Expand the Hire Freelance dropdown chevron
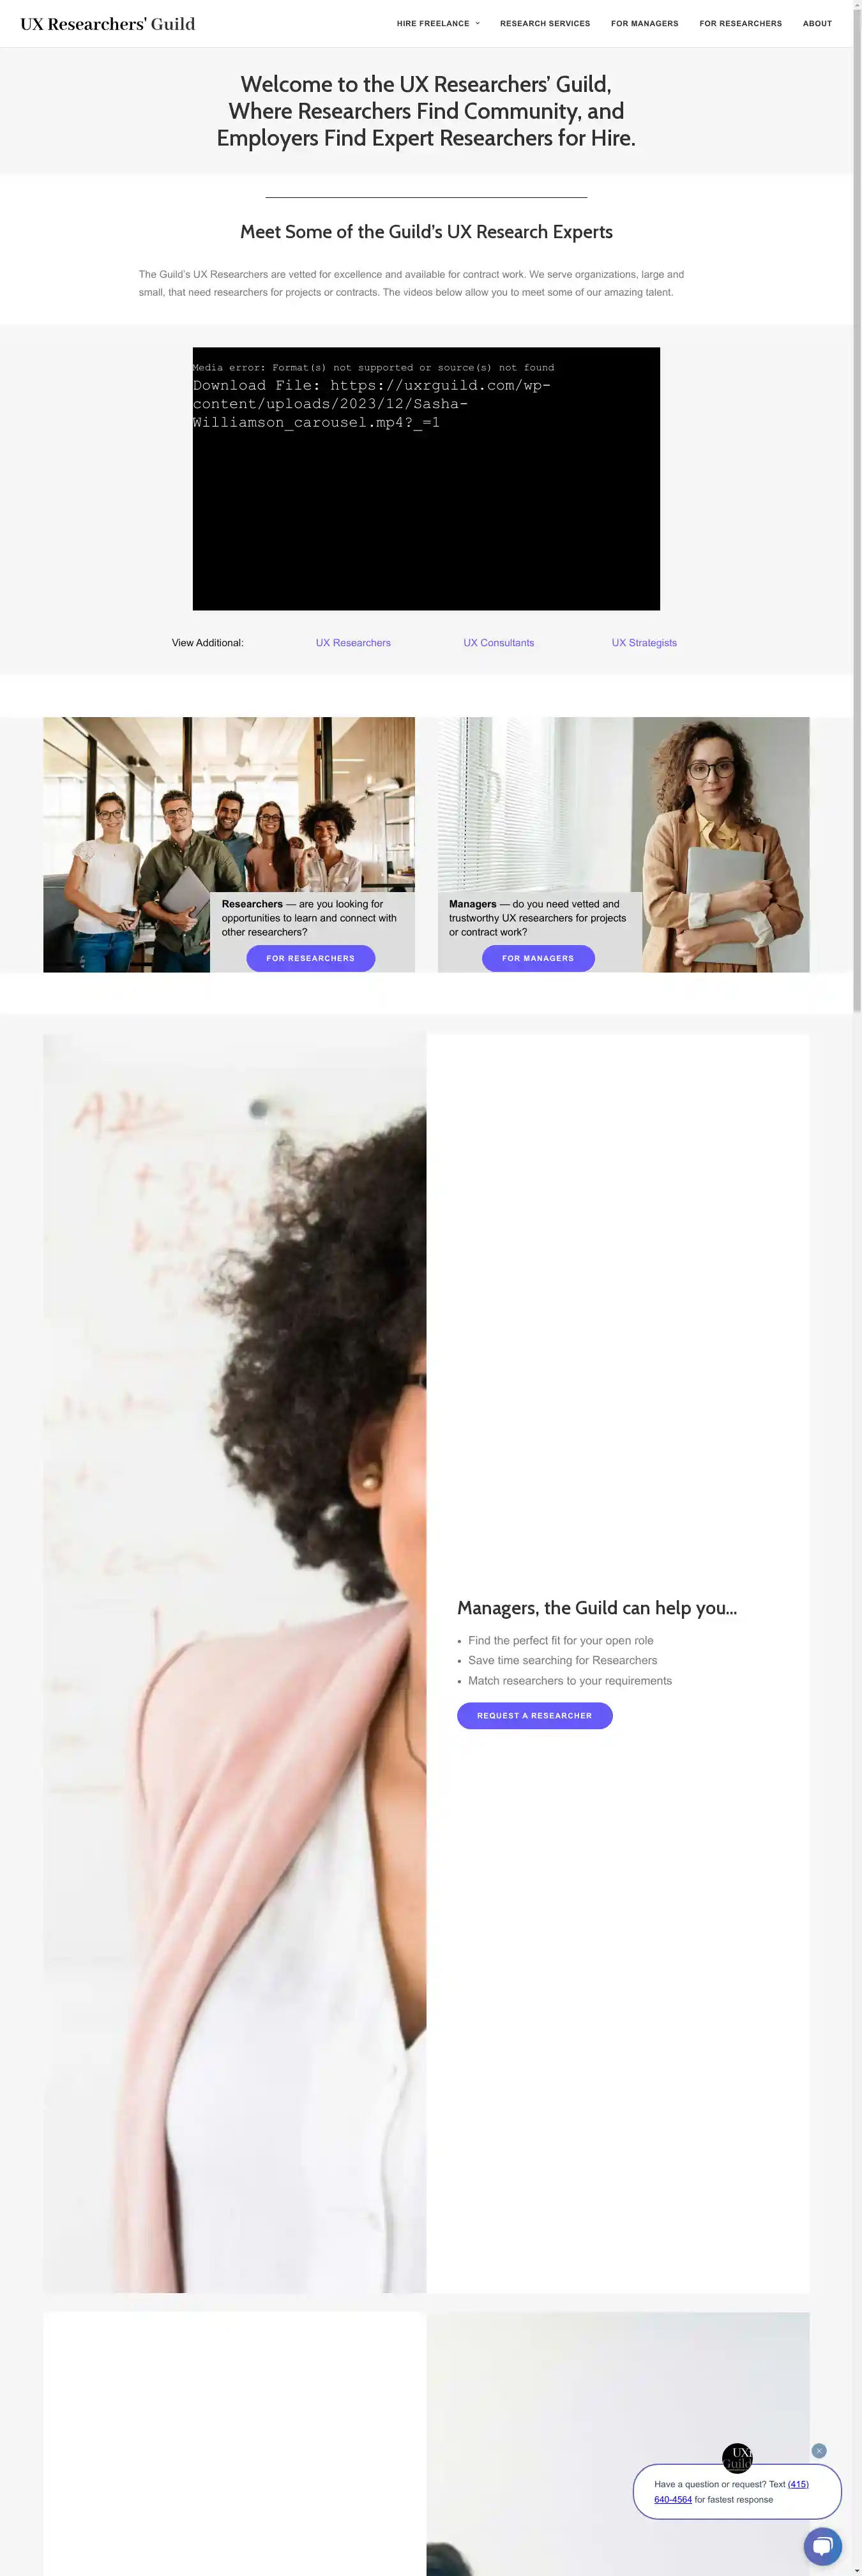The height and width of the screenshot is (2576, 862). coord(477,23)
